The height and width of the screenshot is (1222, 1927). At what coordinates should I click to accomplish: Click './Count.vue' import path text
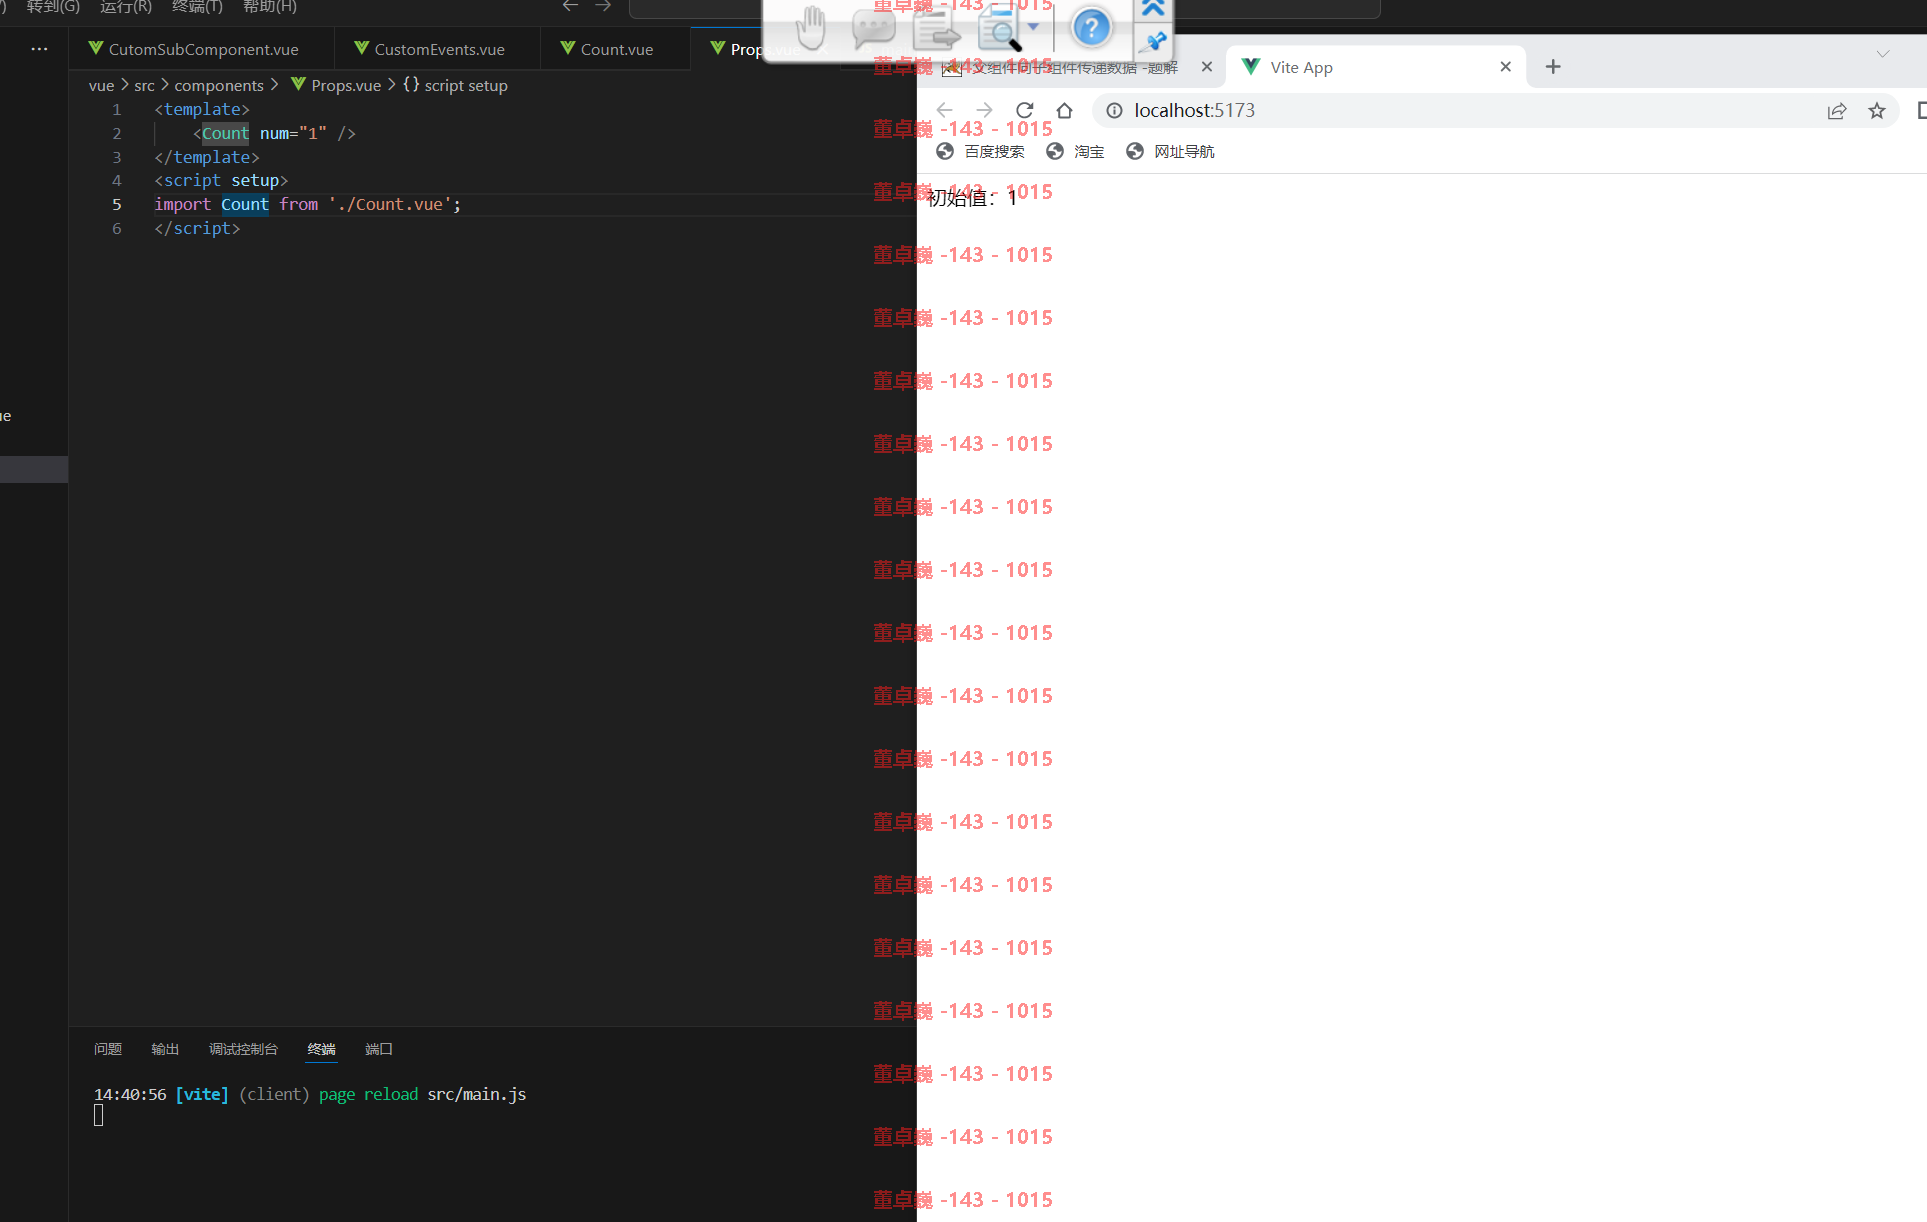(x=390, y=204)
